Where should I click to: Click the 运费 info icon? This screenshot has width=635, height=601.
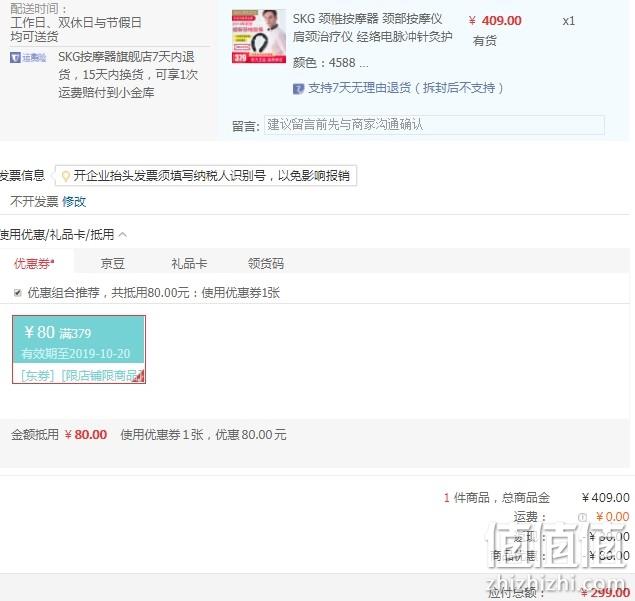point(582,517)
